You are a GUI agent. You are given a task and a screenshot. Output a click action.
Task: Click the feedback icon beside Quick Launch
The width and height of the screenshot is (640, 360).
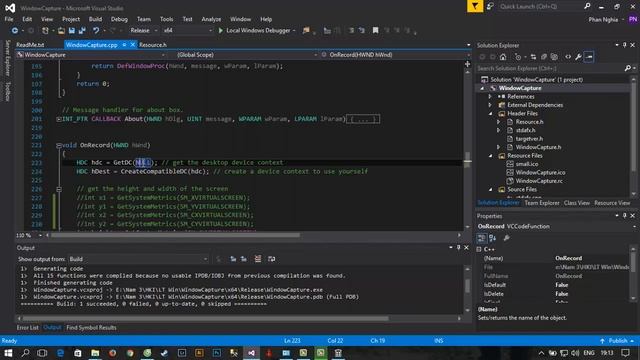pyautogui.click(x=490, y=6)
